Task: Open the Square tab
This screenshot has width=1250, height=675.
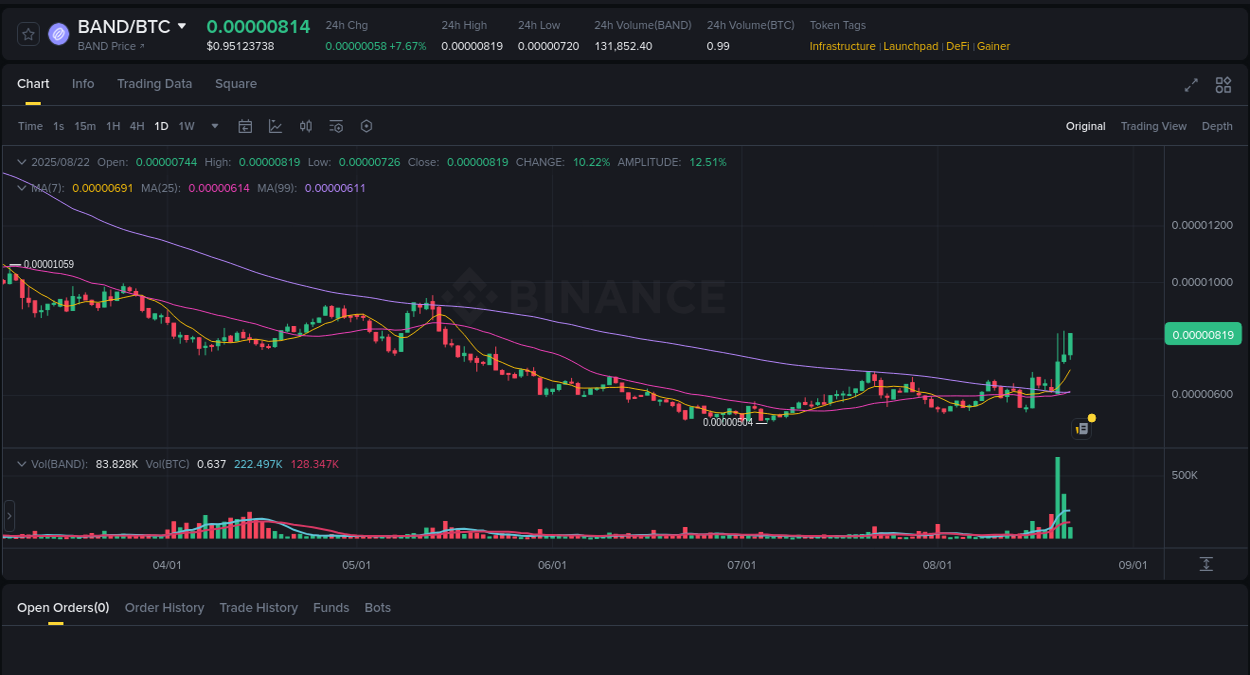Action: click(x=236, y=84)
